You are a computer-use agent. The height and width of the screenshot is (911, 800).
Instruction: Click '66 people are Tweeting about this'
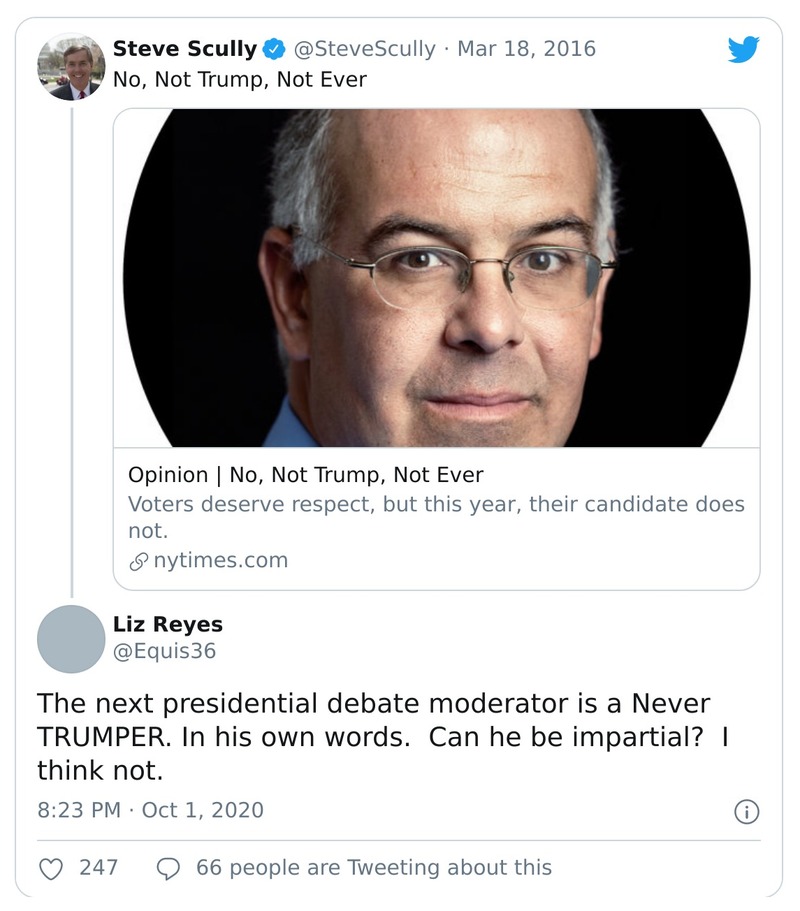click(373, 868)
